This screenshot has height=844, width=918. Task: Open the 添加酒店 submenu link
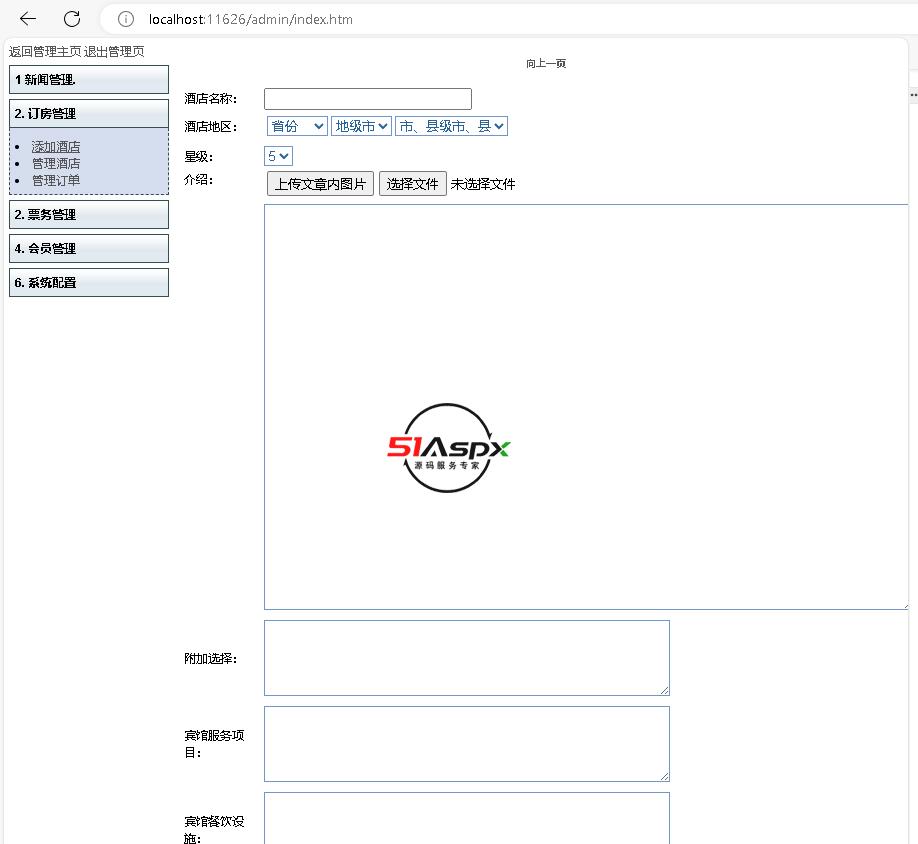click(56, 147)
